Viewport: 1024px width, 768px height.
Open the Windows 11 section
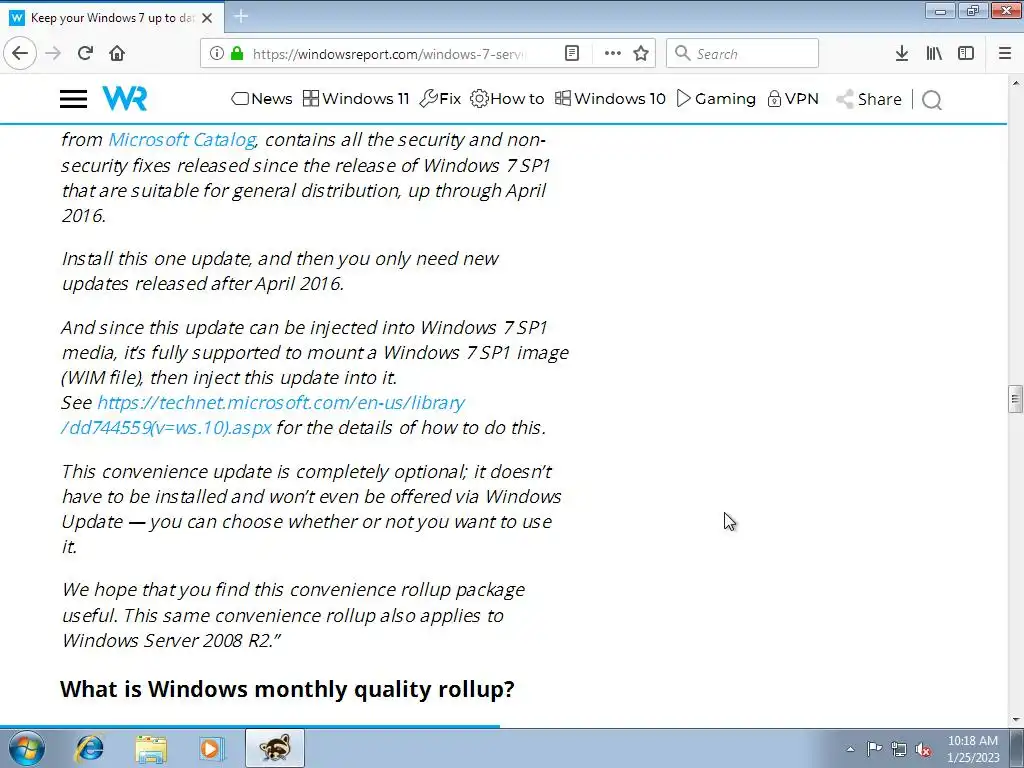(356, 99)
